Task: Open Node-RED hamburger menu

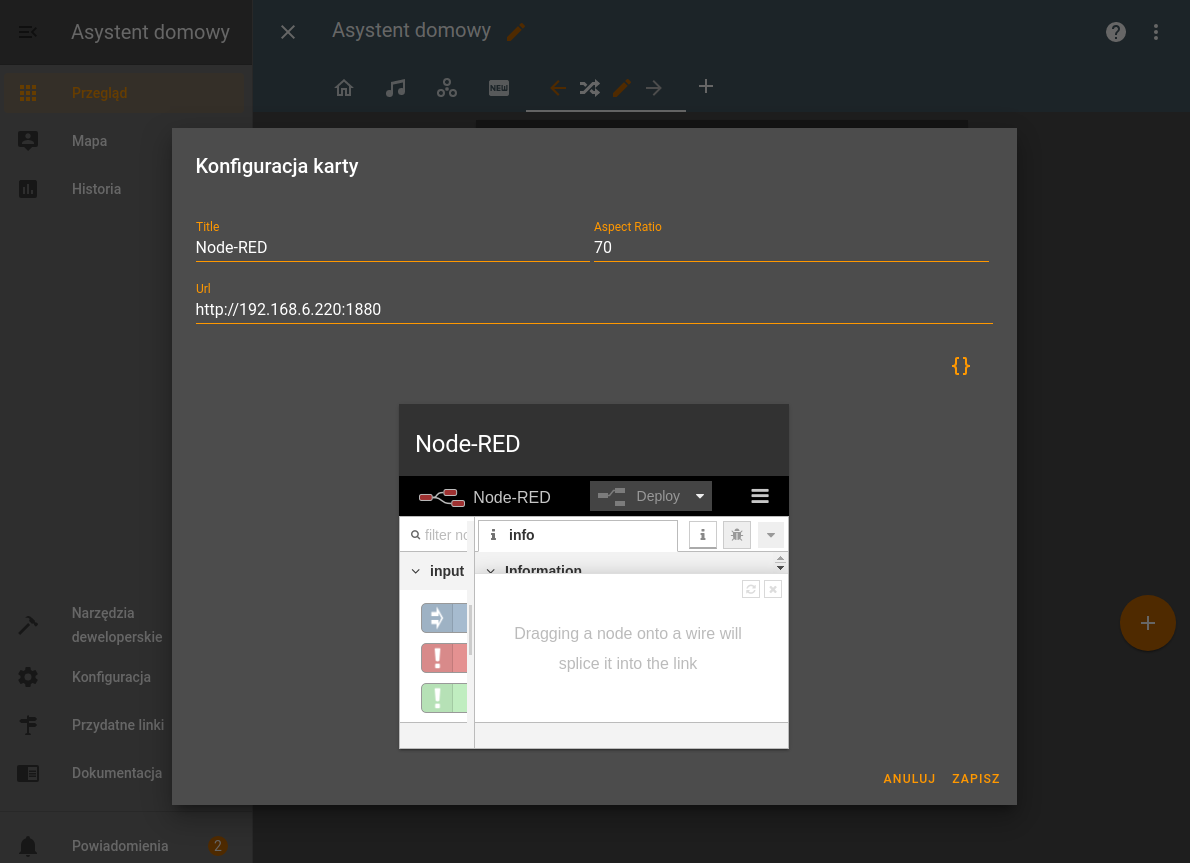Action: 759,496
